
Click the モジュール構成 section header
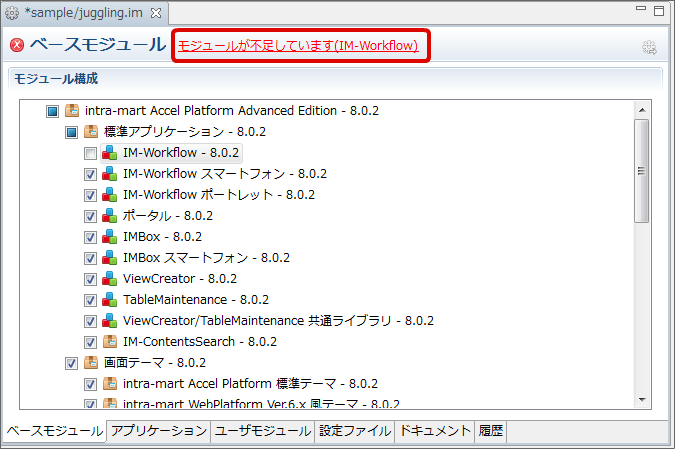56,79
